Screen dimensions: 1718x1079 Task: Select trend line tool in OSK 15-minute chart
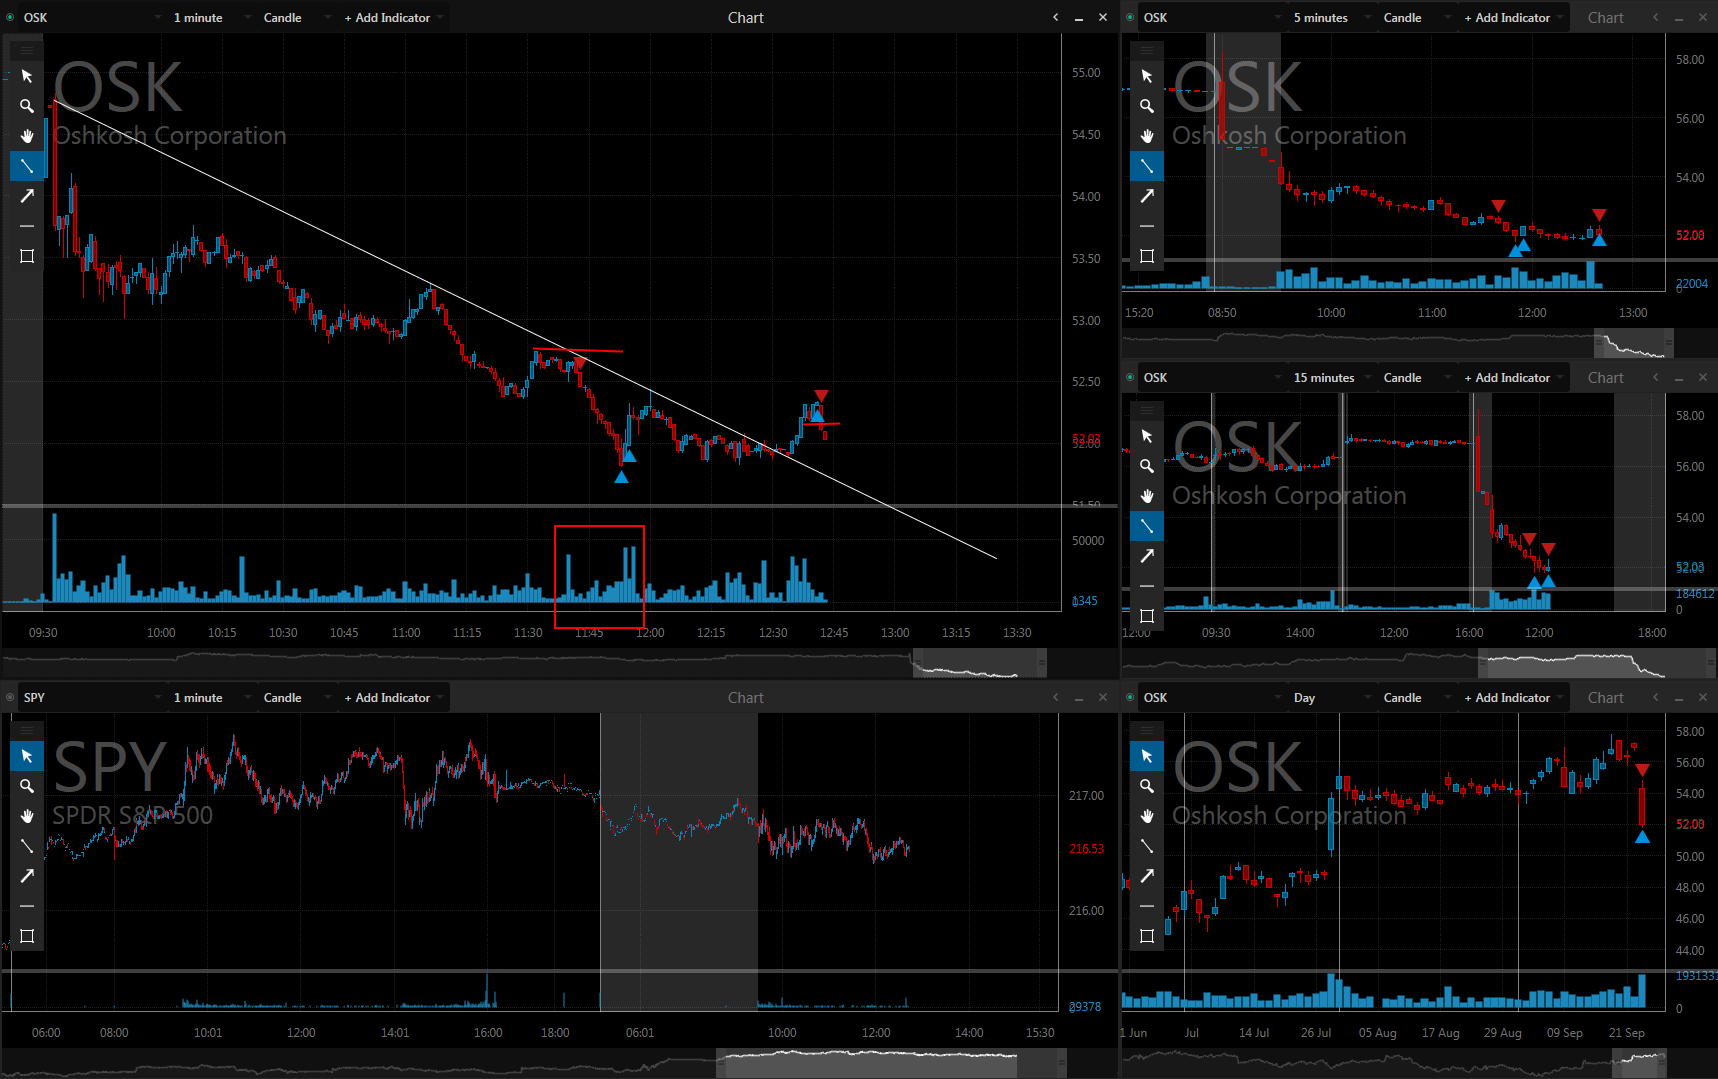point(1147,526)
